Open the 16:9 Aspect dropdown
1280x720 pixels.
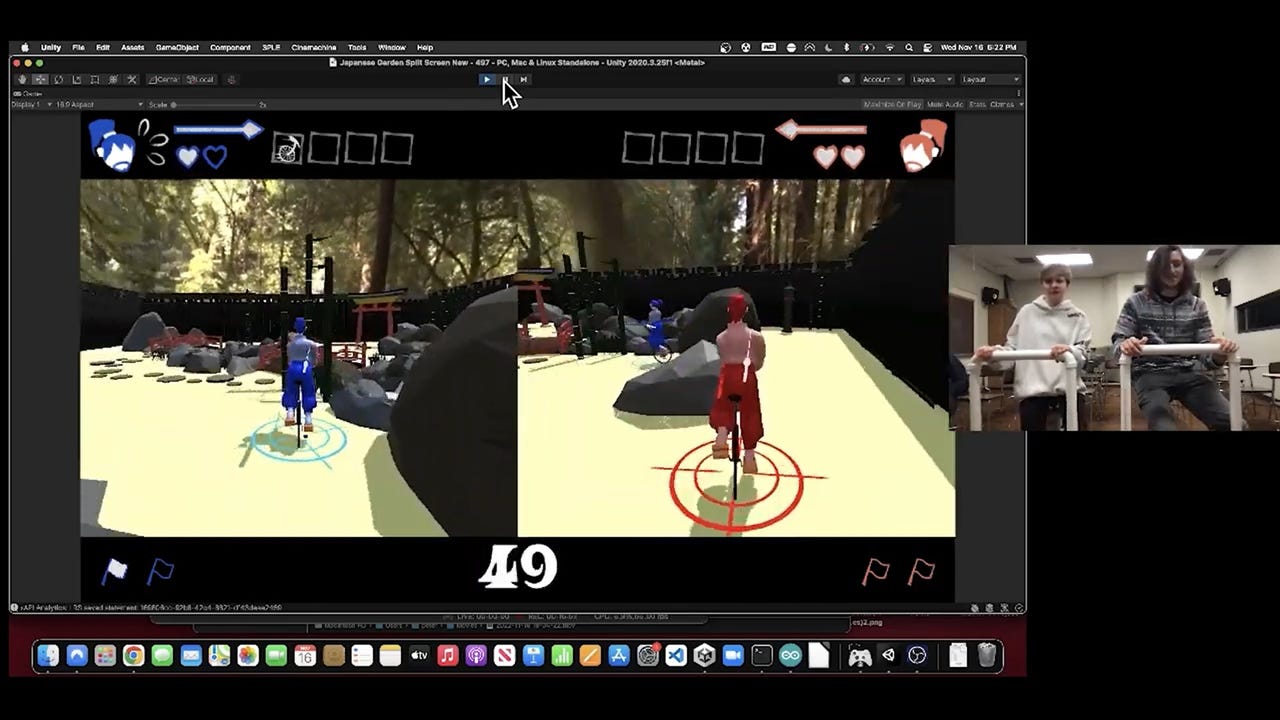[79, 104]
